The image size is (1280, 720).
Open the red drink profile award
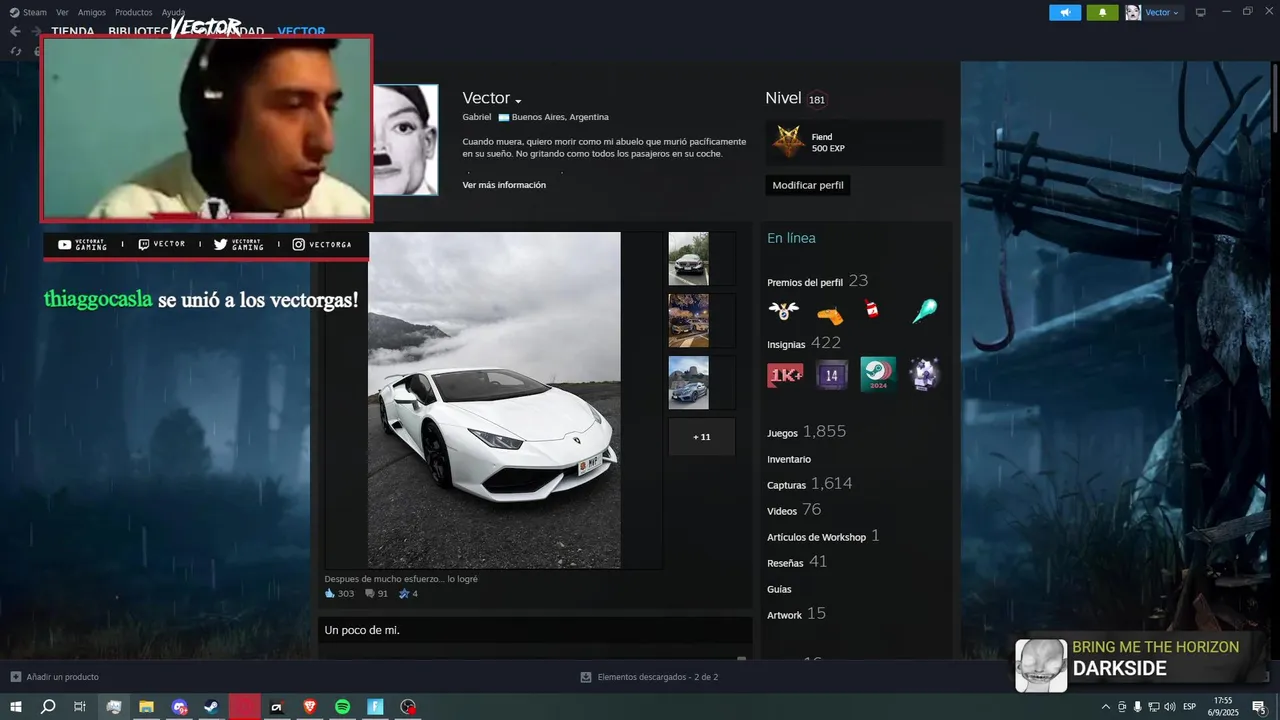click(x=872, y=309)
